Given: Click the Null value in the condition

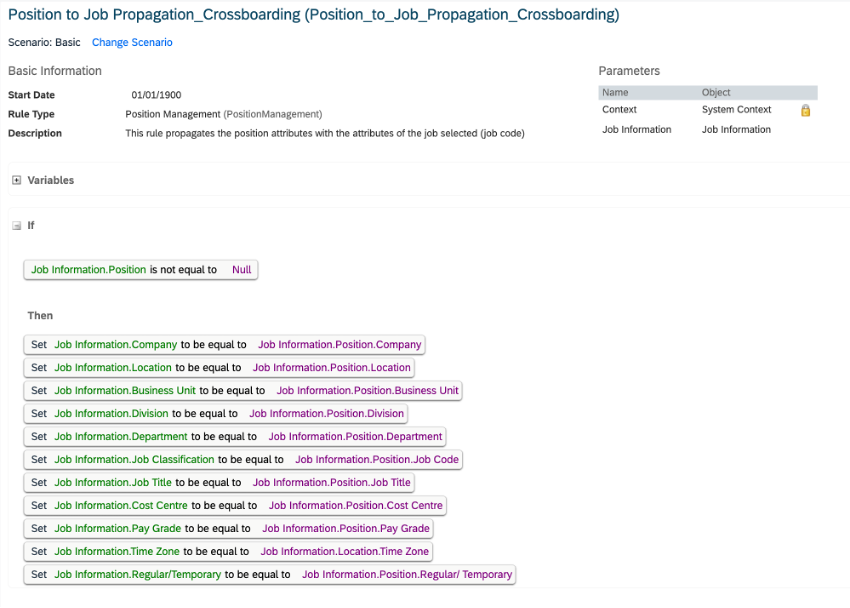Looking at the screenshot, I should pyautogui.click(x=242, y=270).
